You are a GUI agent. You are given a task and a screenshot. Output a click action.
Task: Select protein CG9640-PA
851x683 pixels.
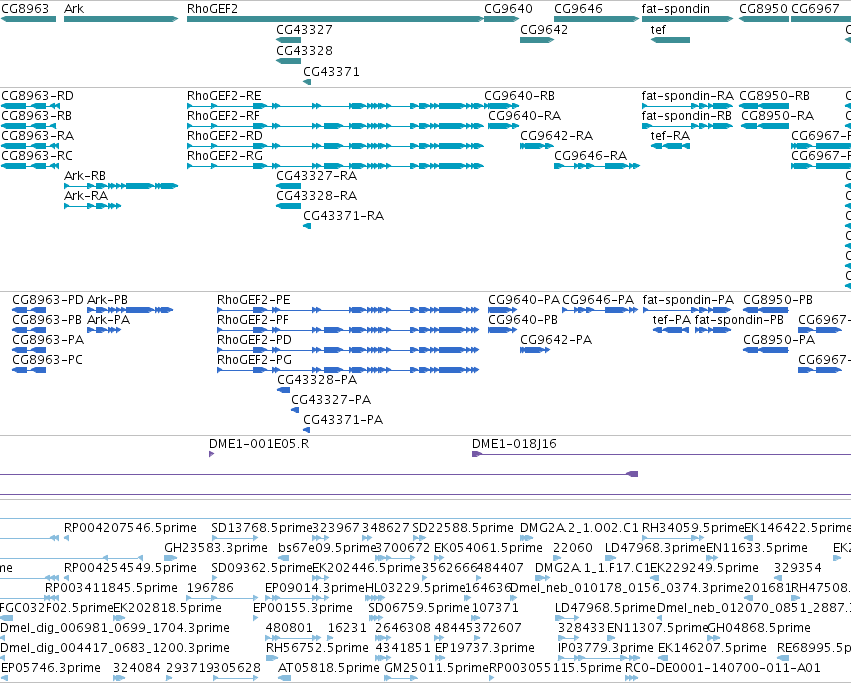(503, 310)
